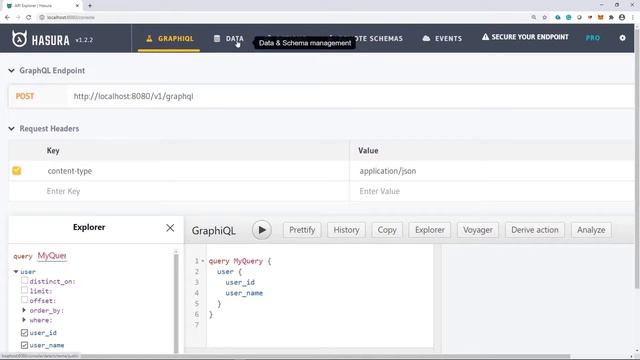Screen dimensions: 640x360
Task: Bookmark this page with star icon
Action: click(544, 18)
